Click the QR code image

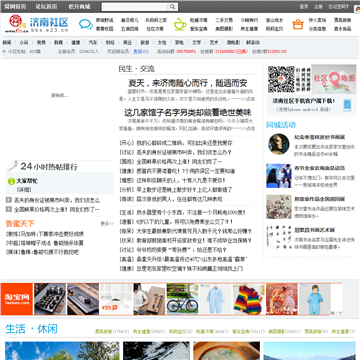pos(281,79)
